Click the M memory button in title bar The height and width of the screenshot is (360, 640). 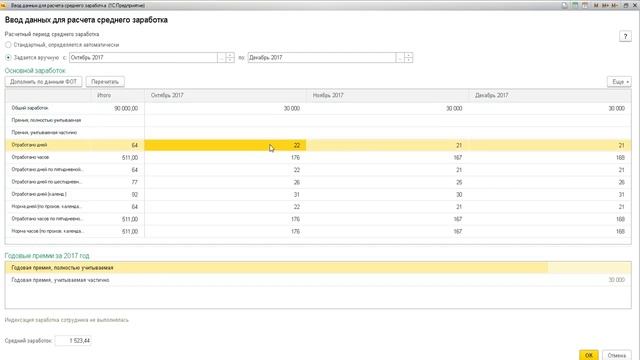point(596,5)
